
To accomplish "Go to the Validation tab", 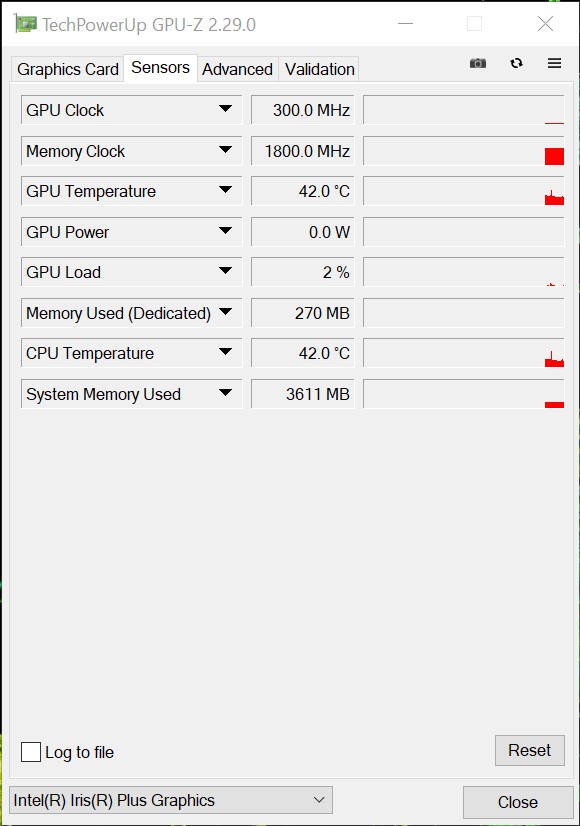I will (319, 69).
